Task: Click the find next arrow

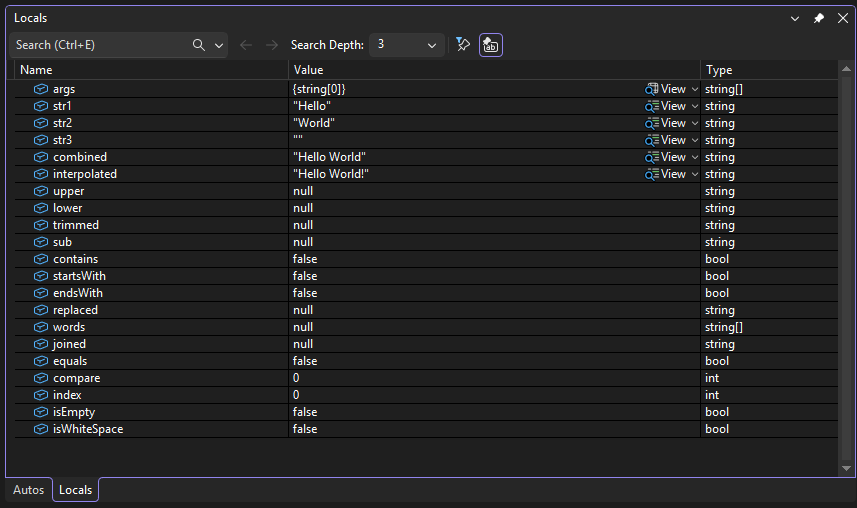Action: coord(272,45)
